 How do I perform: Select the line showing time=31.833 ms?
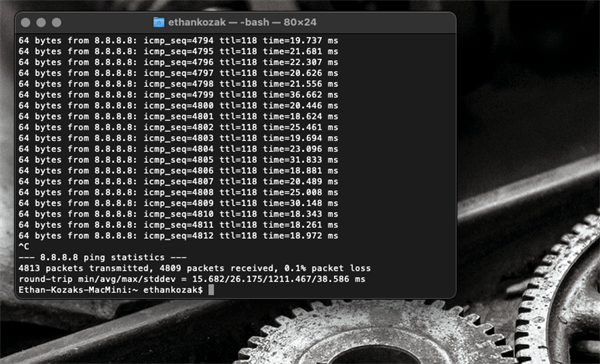coord(178,160)
